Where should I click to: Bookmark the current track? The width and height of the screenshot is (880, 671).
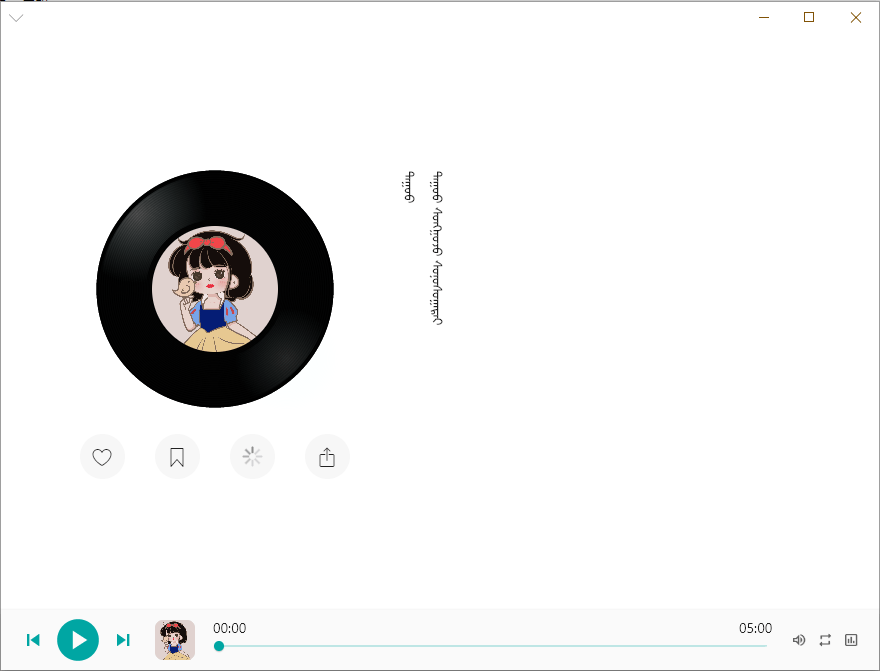pyautogui.click(x=177, y=457)
